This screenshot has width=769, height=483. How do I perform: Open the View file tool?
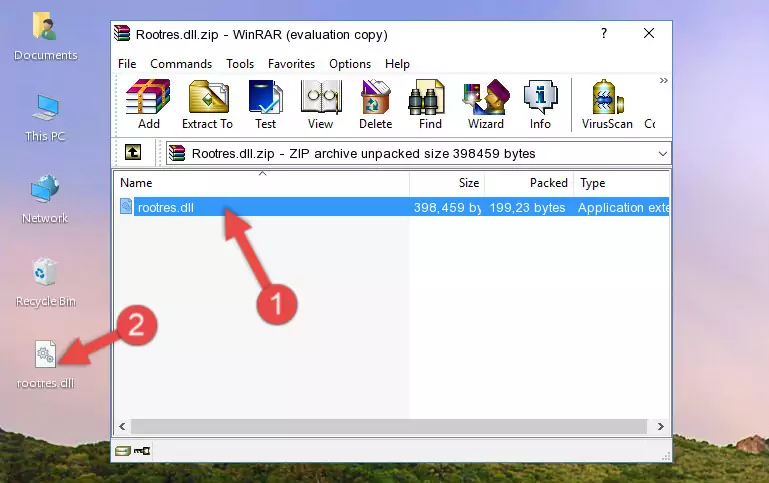321,104
